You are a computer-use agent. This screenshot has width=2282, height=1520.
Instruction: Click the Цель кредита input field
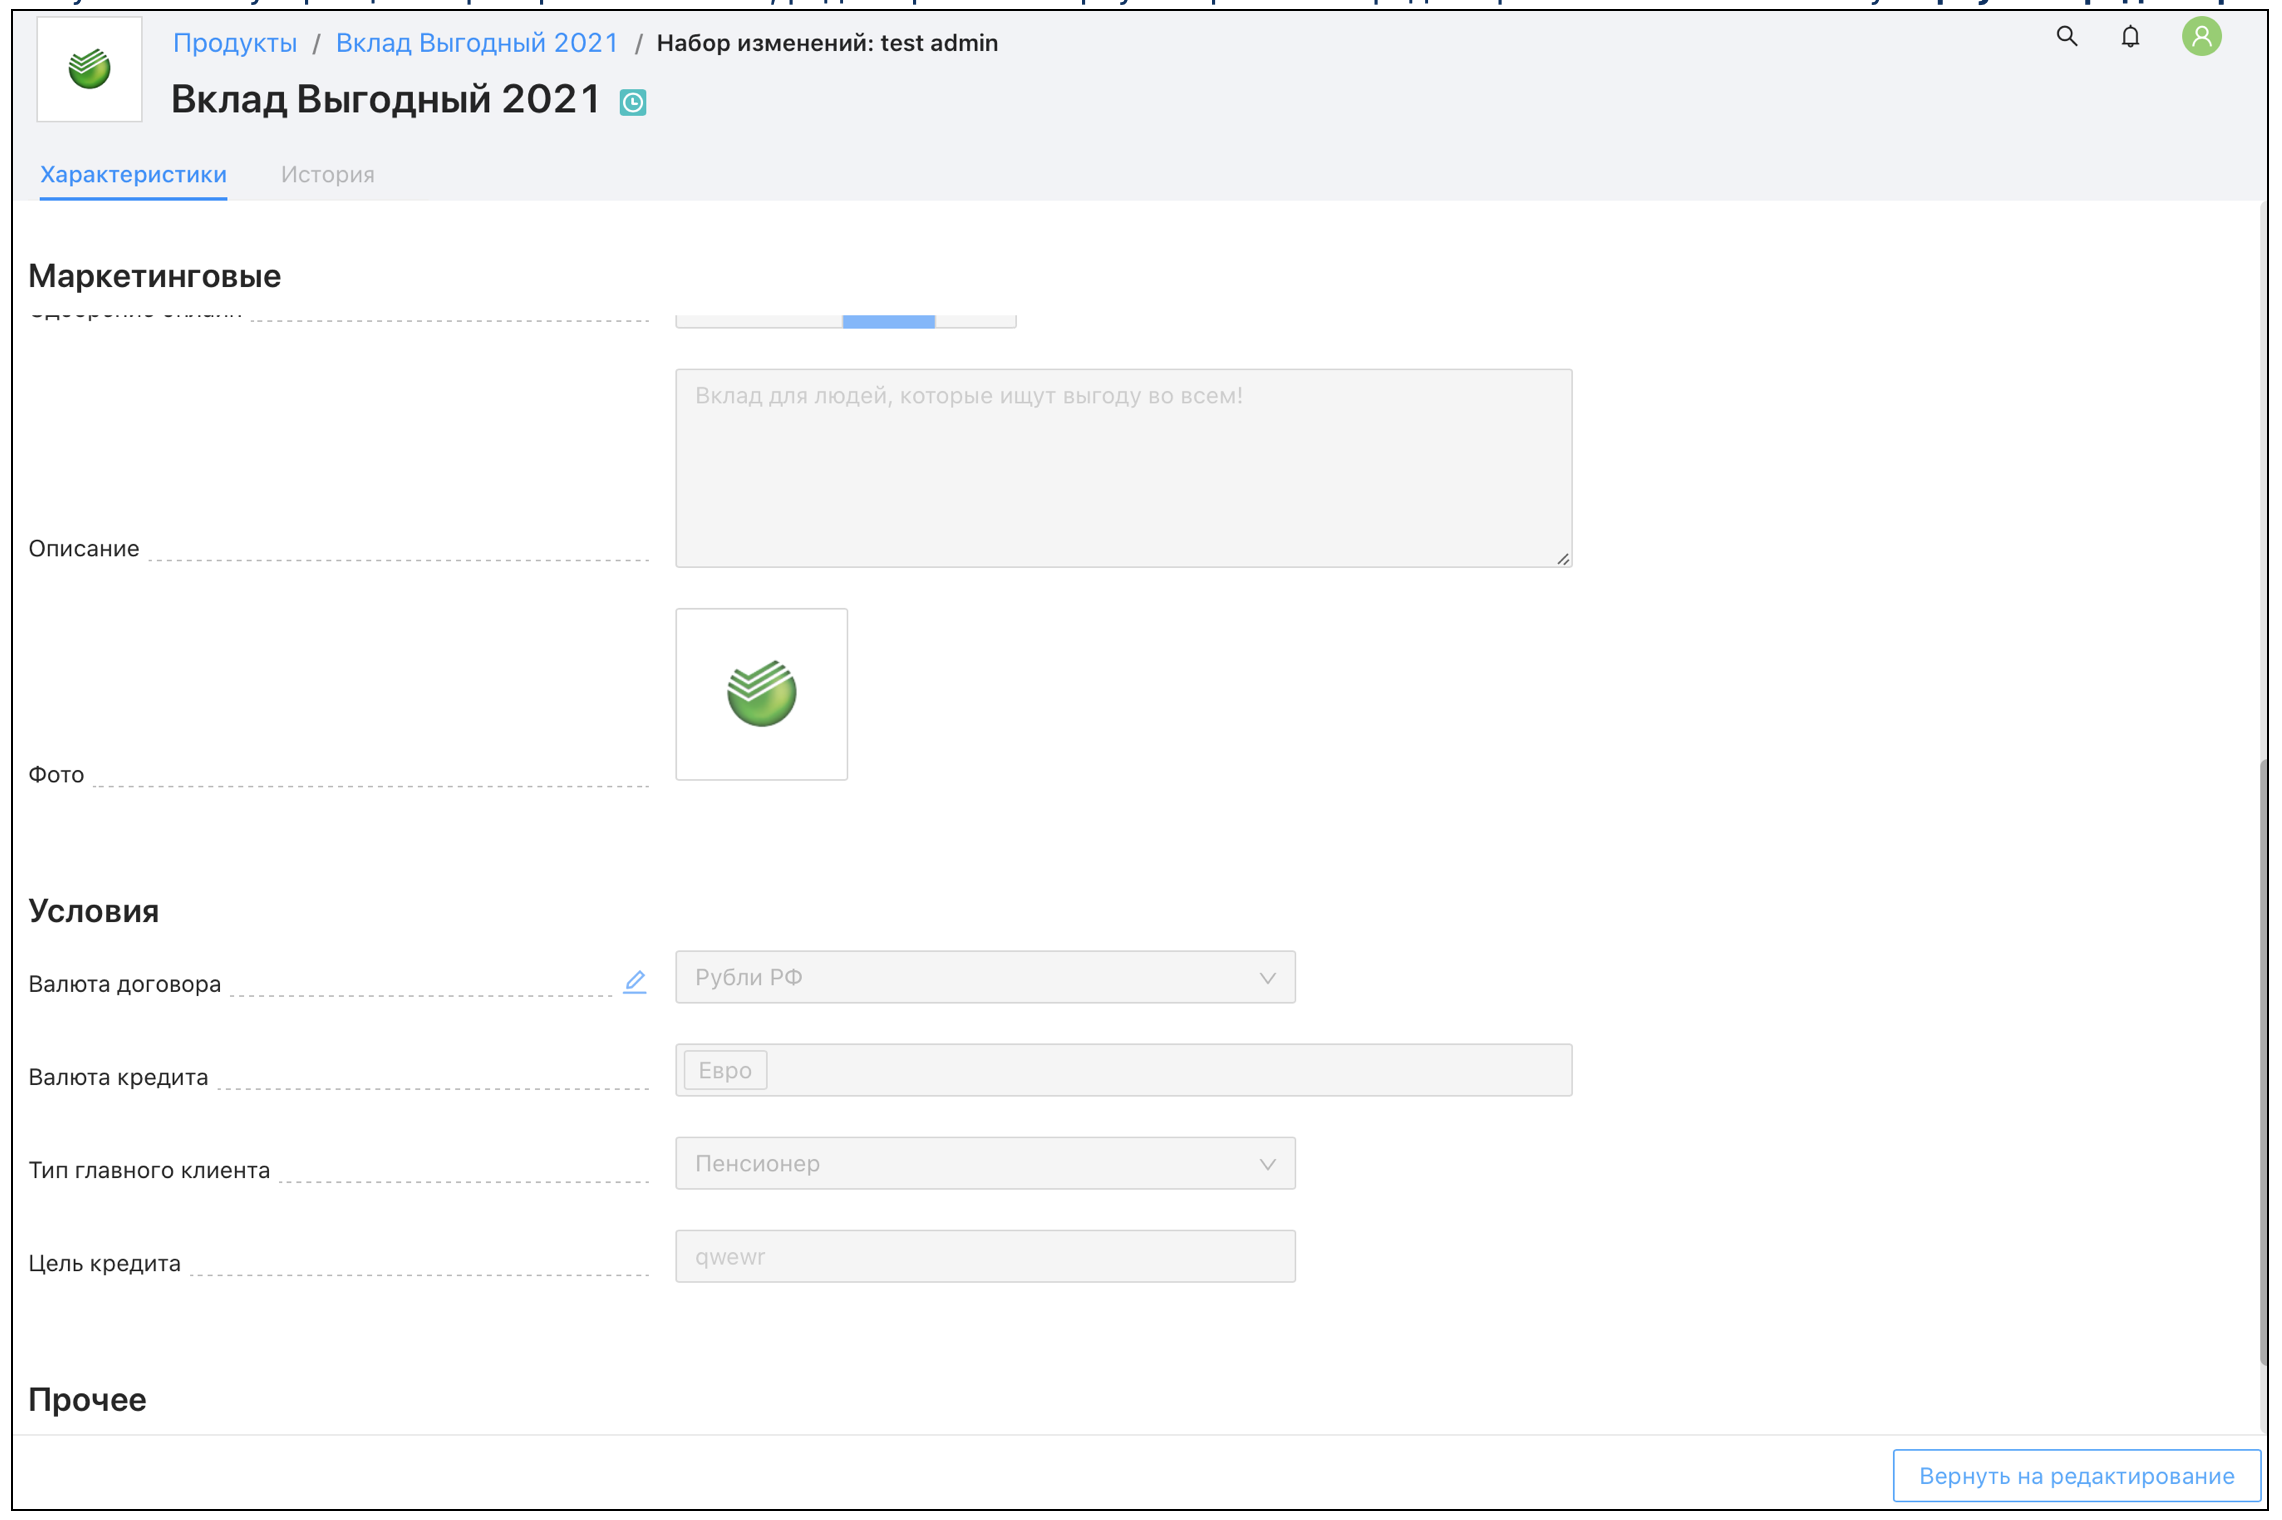click(x=984, y=1256)
